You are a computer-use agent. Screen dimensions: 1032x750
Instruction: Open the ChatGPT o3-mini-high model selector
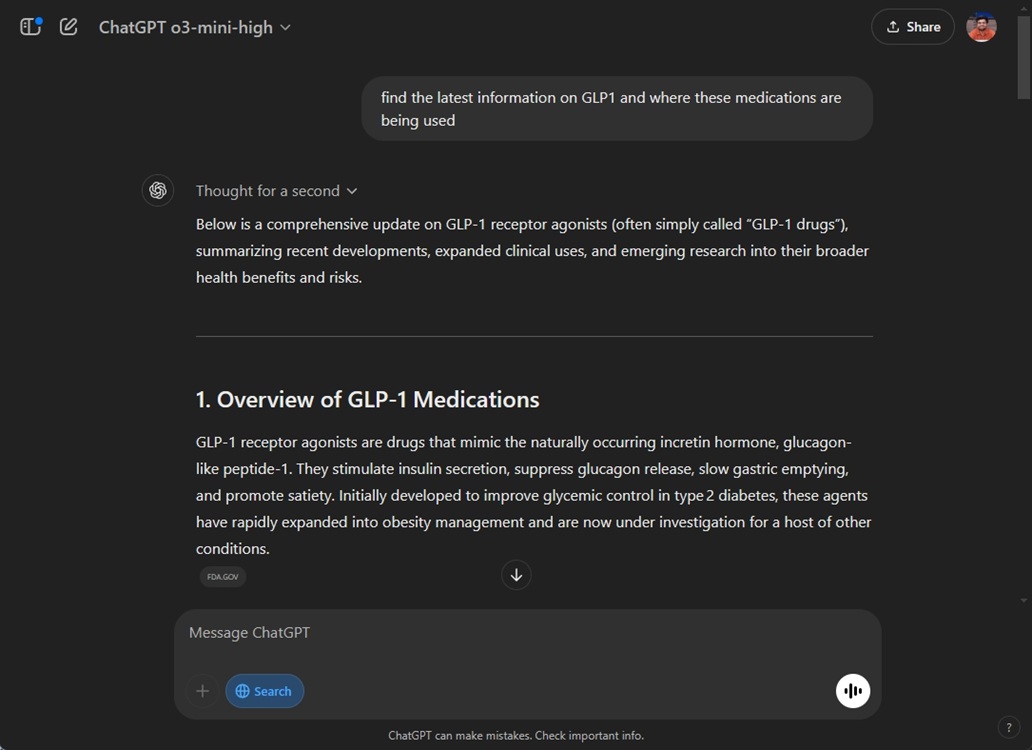tap(195, 27)
